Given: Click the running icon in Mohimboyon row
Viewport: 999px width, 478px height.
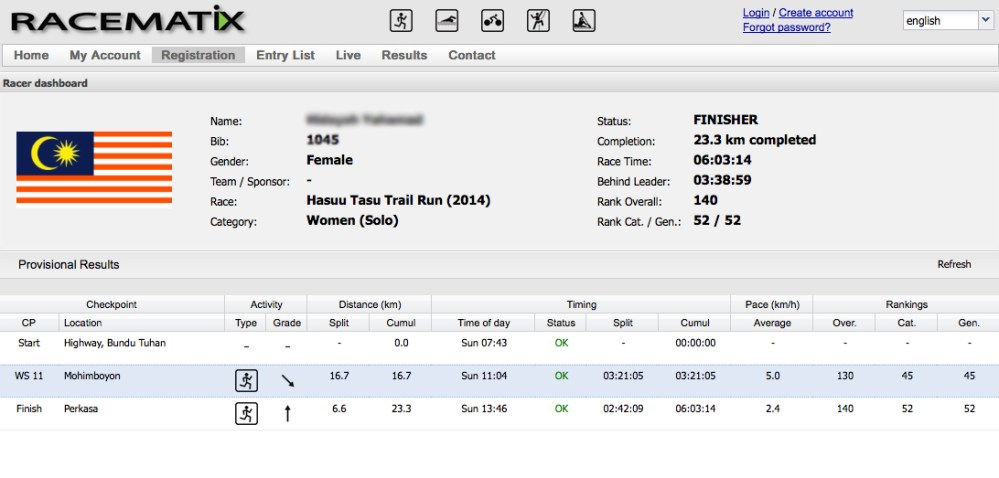Looking at the screenshot, I should click(246, 380).
